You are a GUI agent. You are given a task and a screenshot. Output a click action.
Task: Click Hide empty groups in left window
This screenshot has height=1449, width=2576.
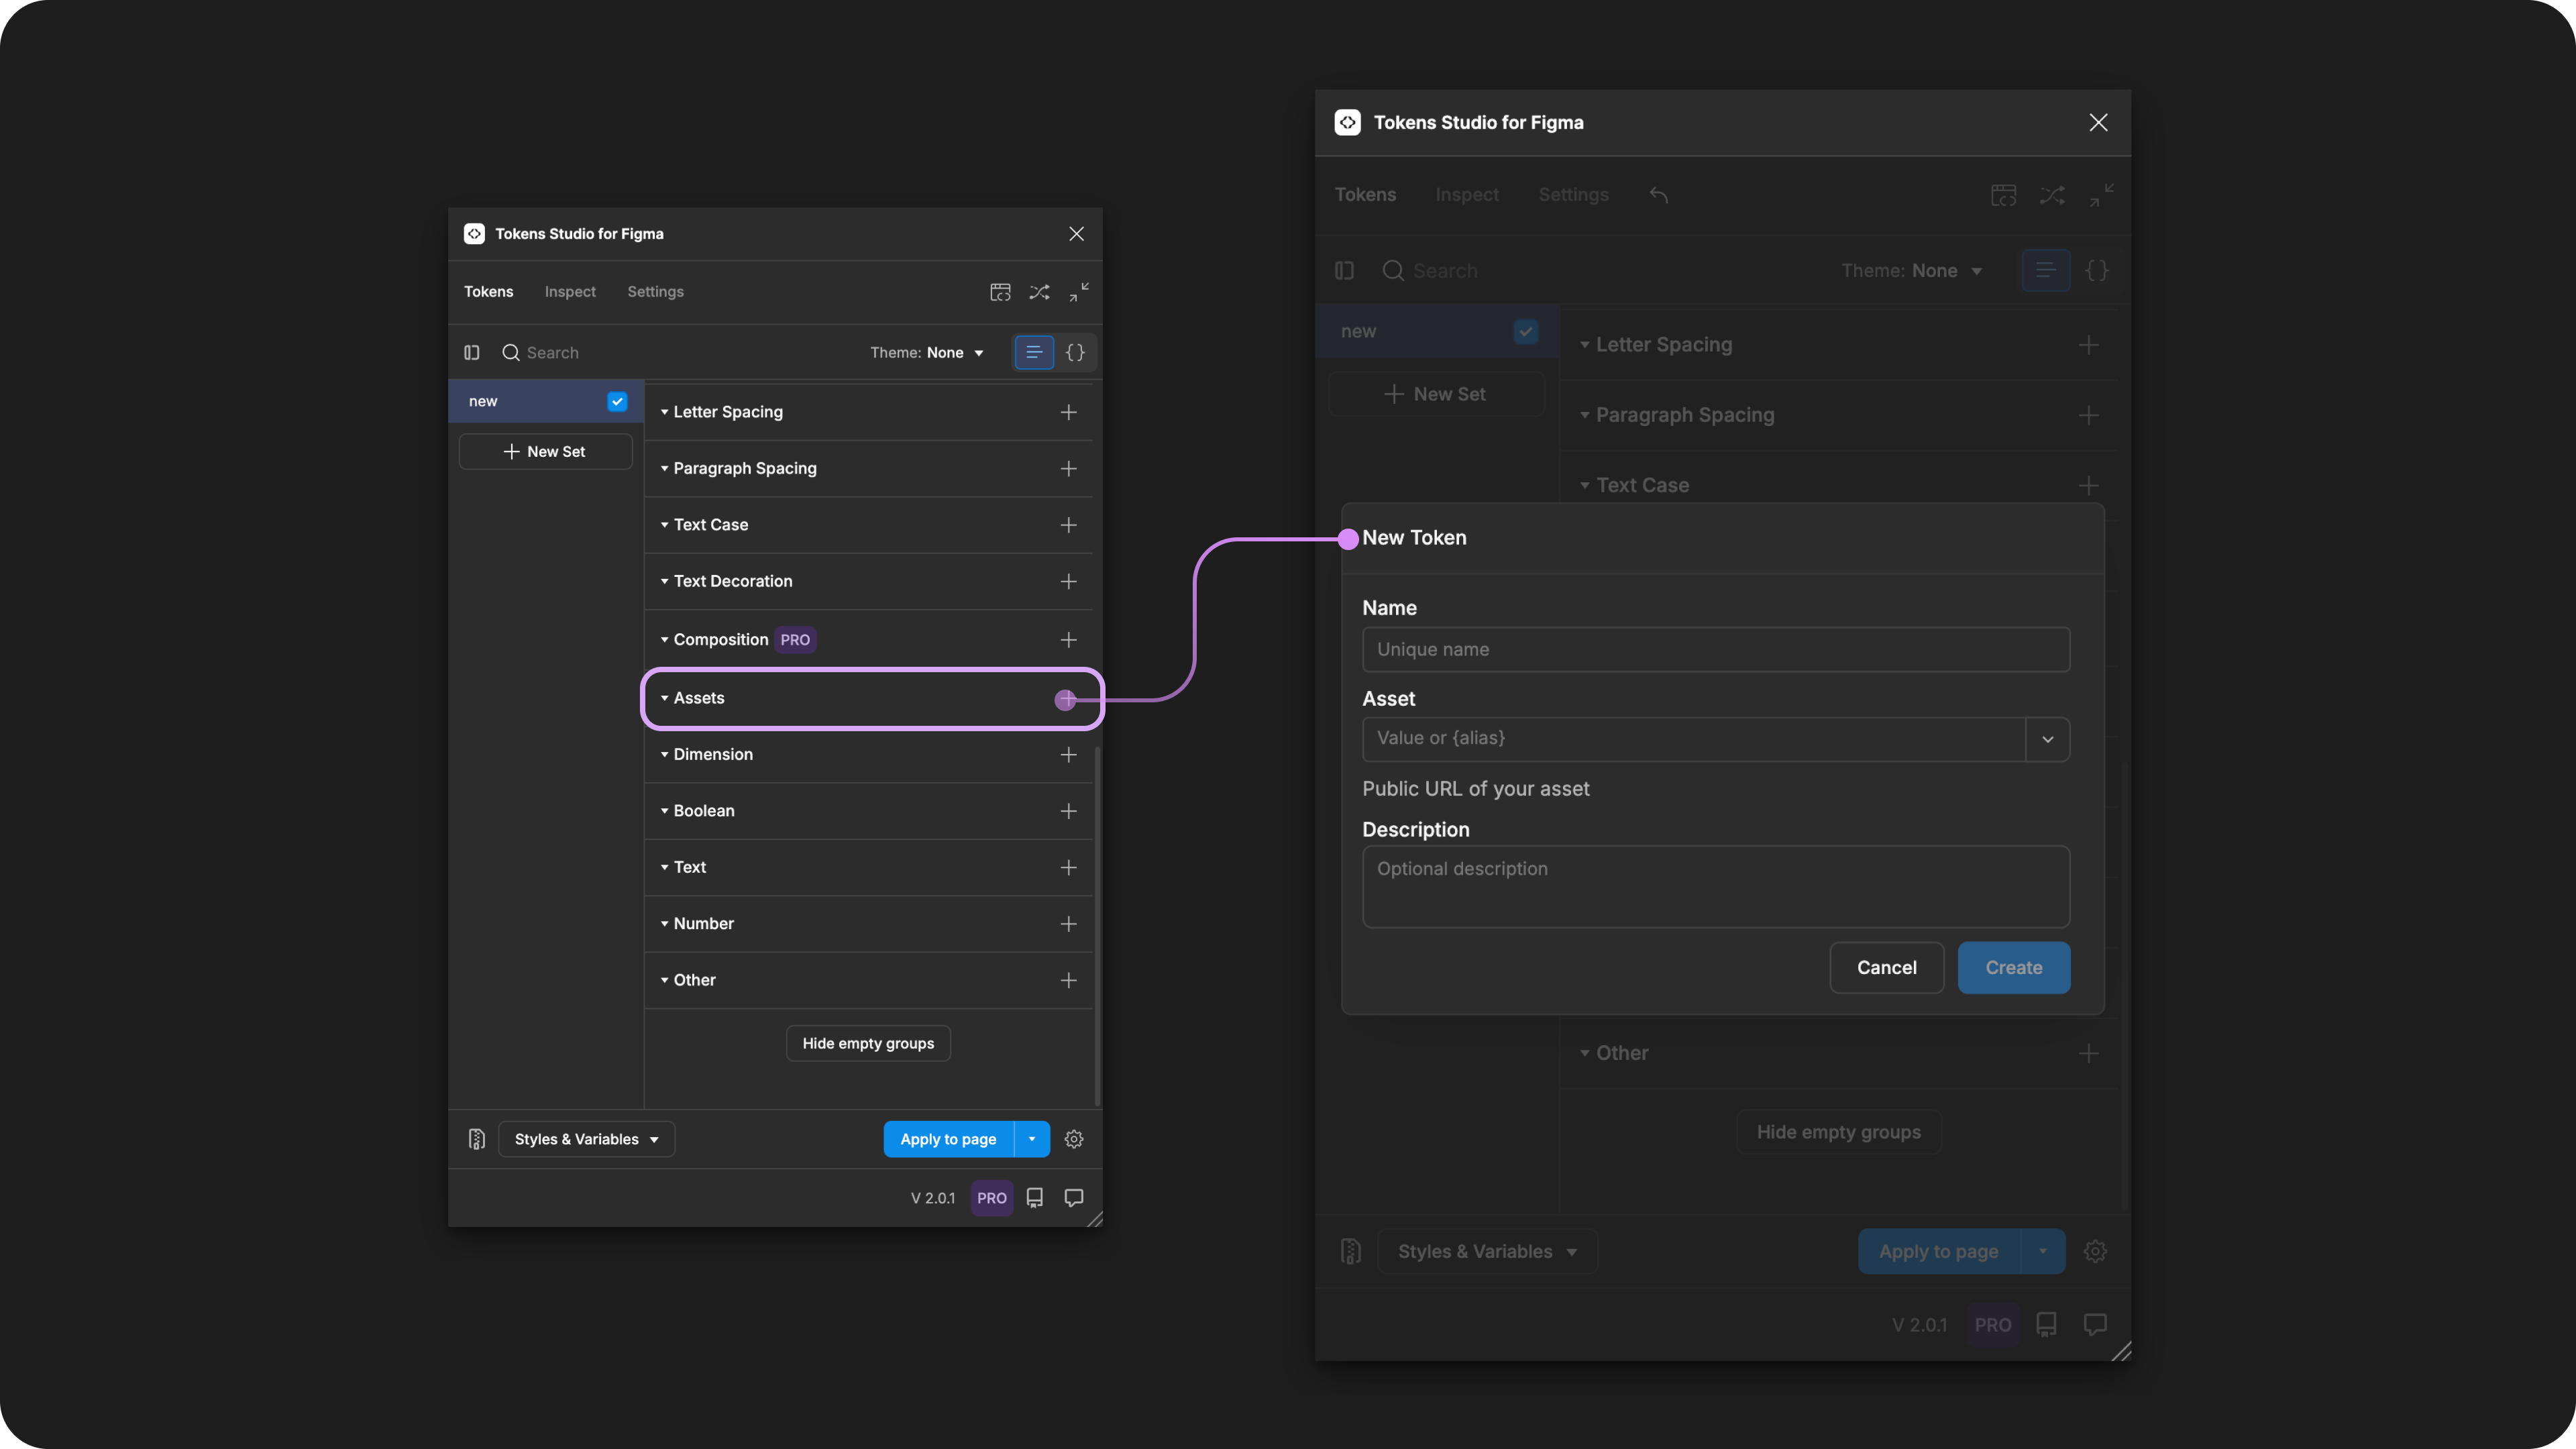[x=868, y=1043]
